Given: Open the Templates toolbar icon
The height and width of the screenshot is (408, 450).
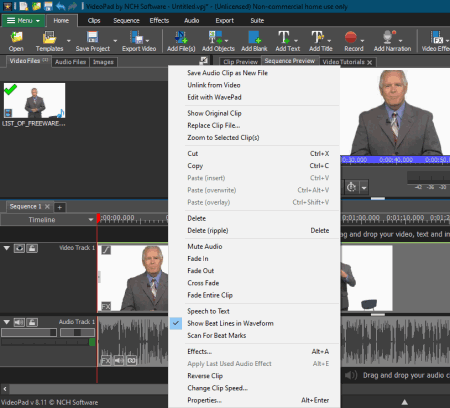Looking at the screenshot, I should (49, 37).
